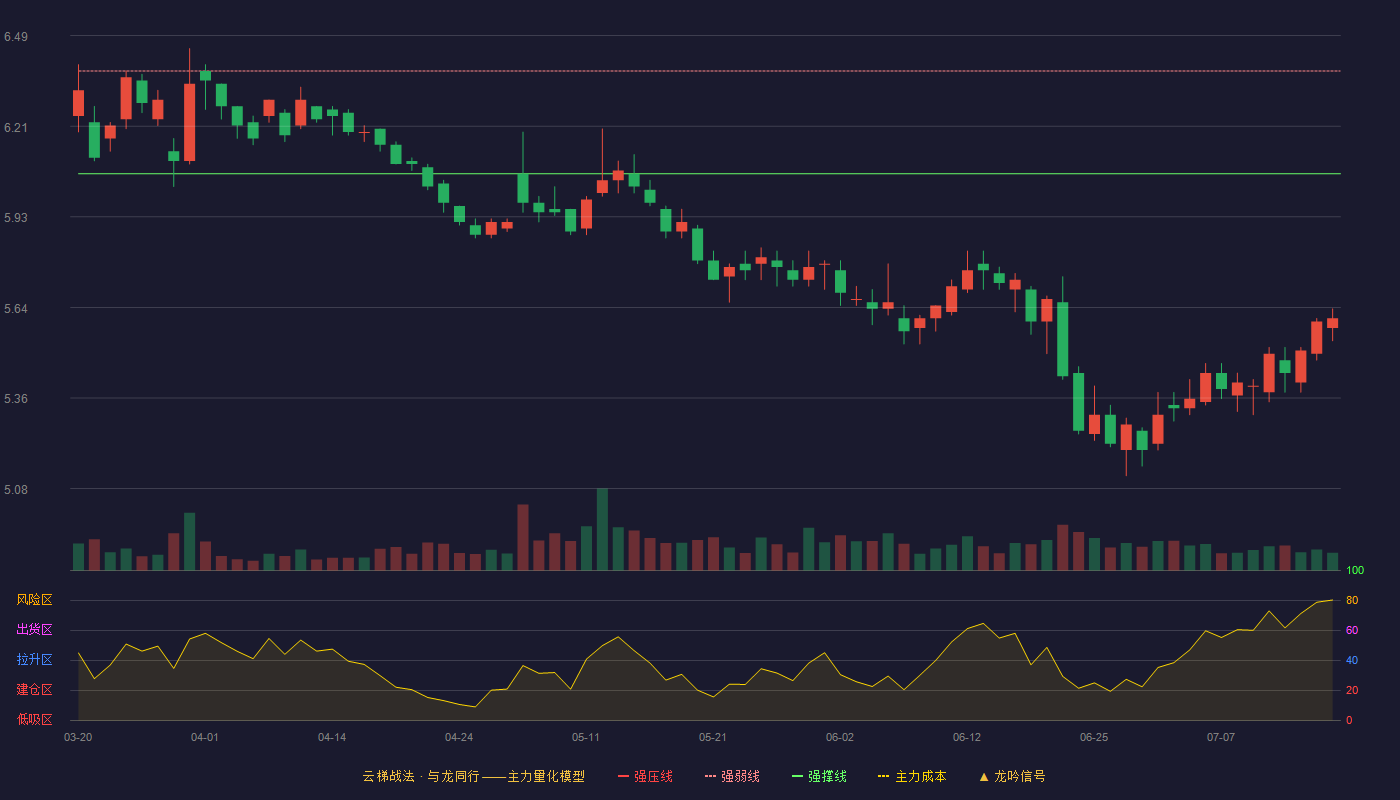The width and height of the screenshot is (1400, 800).
Task: Click the 04-01 date axis label
Action: [205, 737]
